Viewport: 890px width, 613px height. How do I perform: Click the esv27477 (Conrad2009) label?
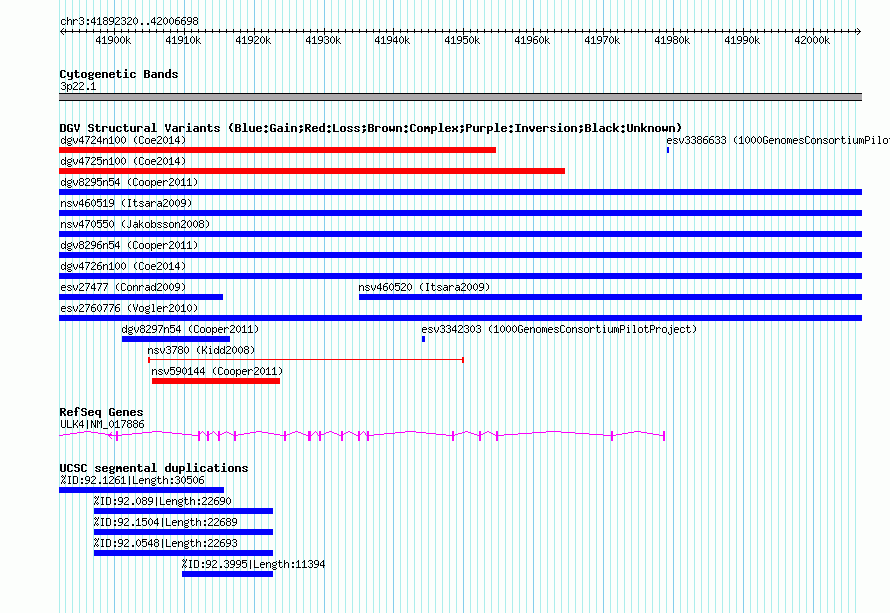tap(123, 287)
